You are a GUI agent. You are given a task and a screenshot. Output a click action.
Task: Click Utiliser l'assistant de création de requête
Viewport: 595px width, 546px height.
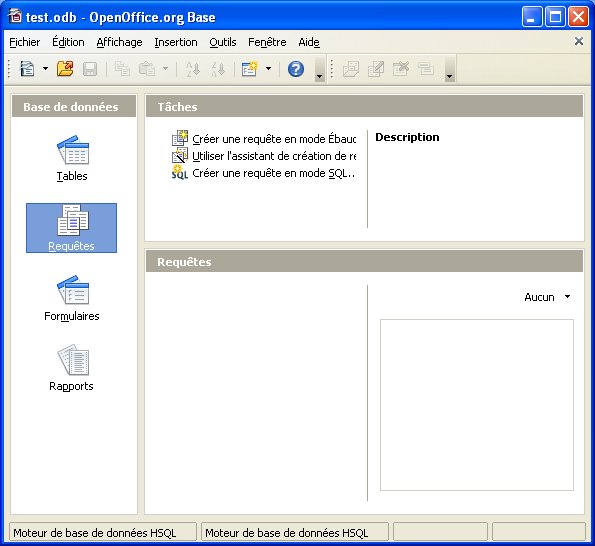(x=274, y=156)
